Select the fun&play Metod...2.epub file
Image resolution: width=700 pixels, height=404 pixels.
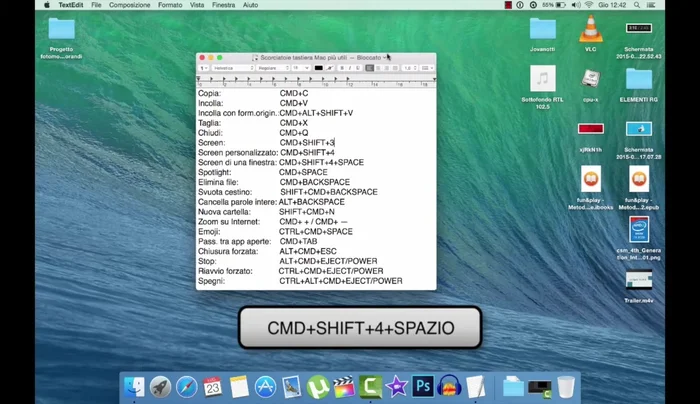[x=639, y=179]
